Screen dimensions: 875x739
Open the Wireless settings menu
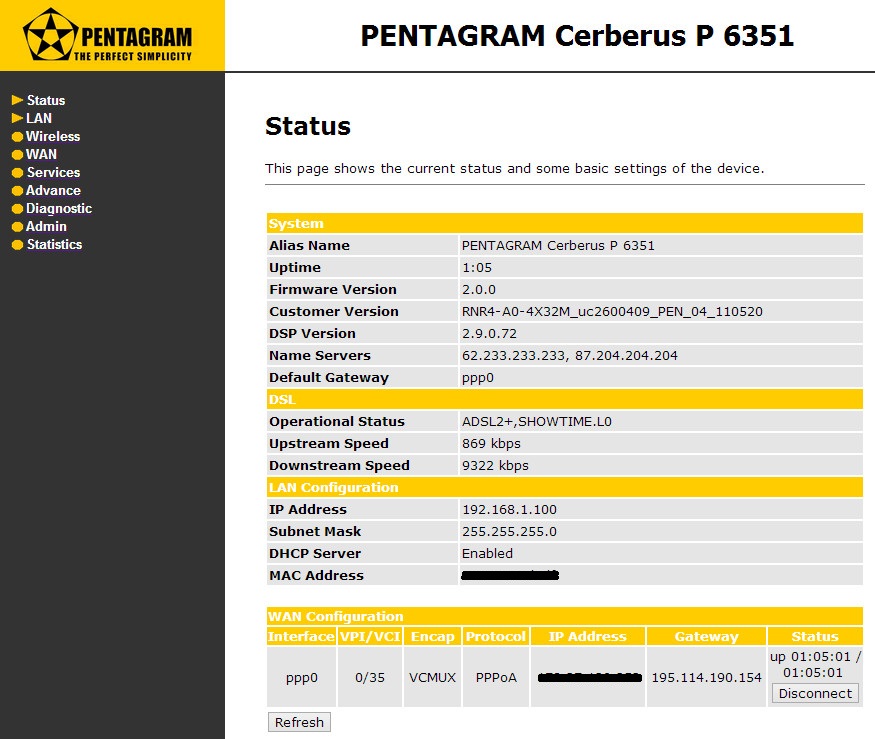(53, 136)
